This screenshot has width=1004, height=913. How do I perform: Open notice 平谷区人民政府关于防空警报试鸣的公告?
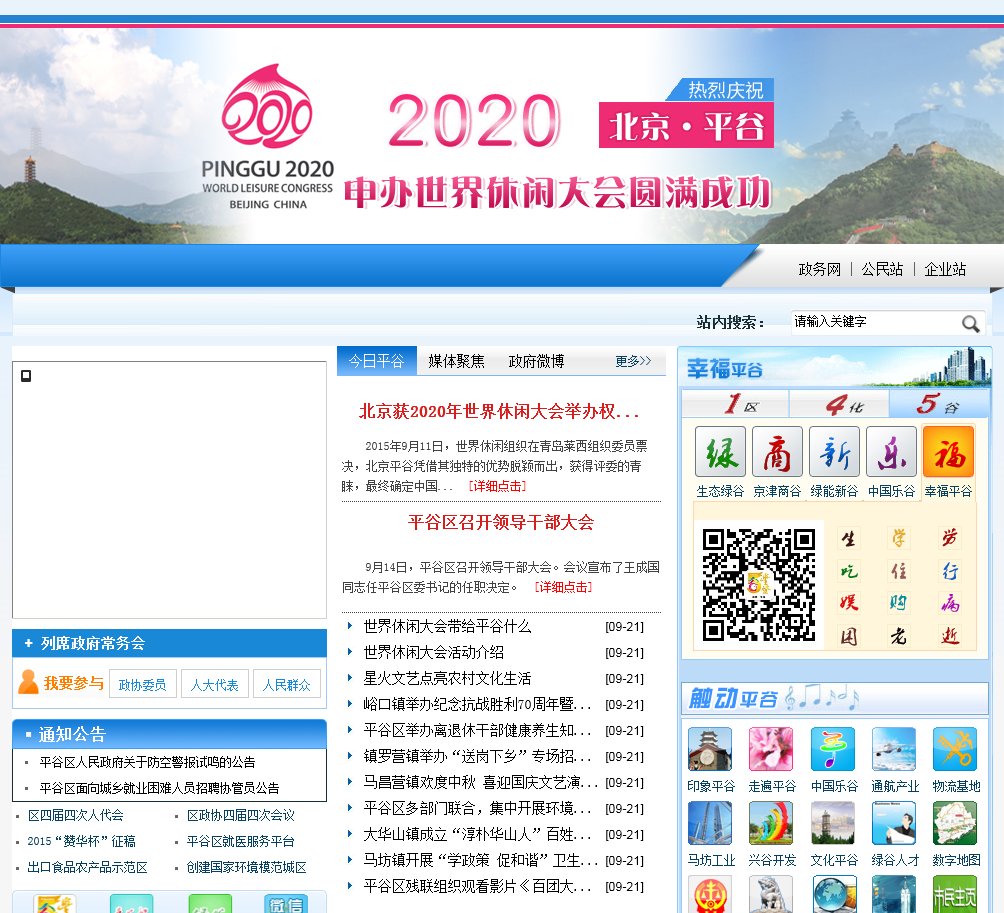(147, 762)
